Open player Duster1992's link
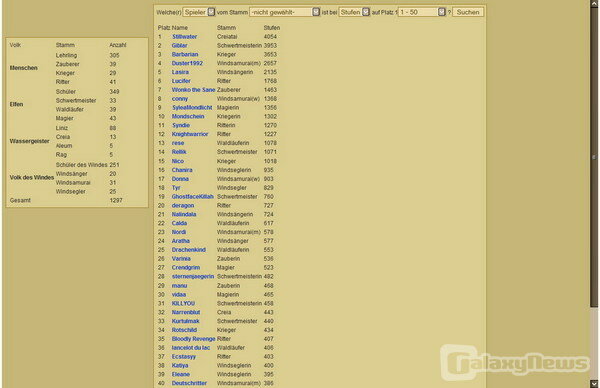The width and height of the screenshot is (600, 388). [187, 63]
